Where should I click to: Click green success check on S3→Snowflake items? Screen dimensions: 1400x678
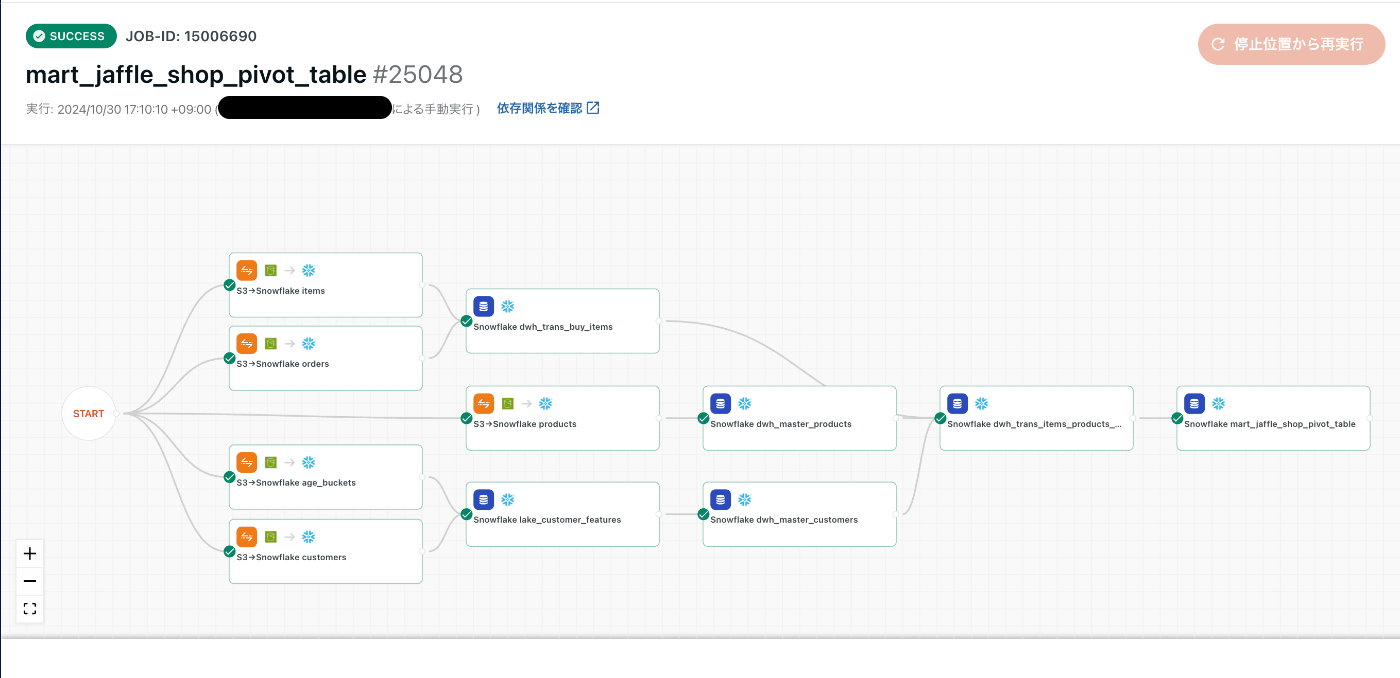(x=229, y=285)
